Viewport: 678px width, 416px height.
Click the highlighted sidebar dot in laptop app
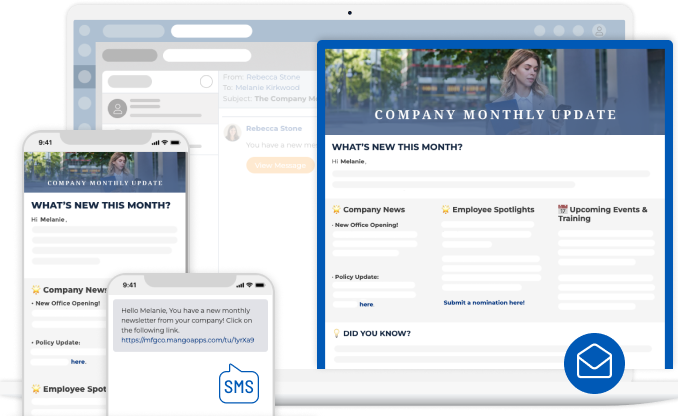84,77
